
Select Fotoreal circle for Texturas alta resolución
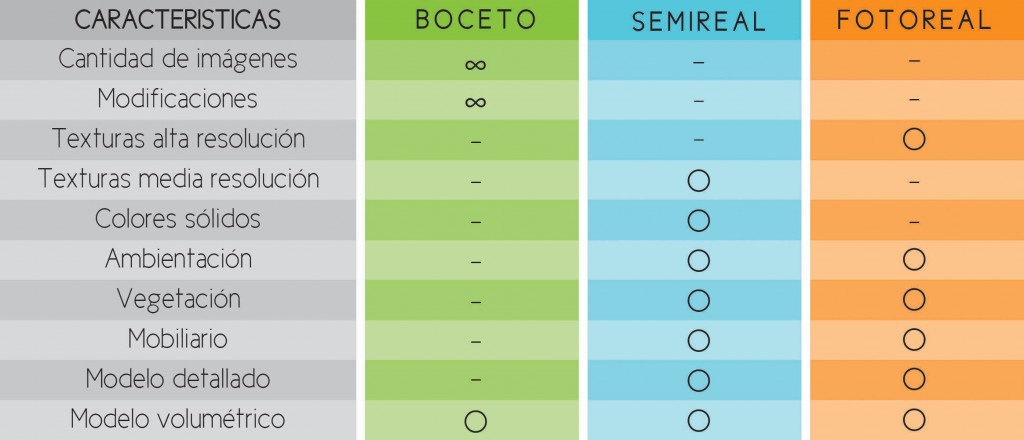click(x=914, y=140)
